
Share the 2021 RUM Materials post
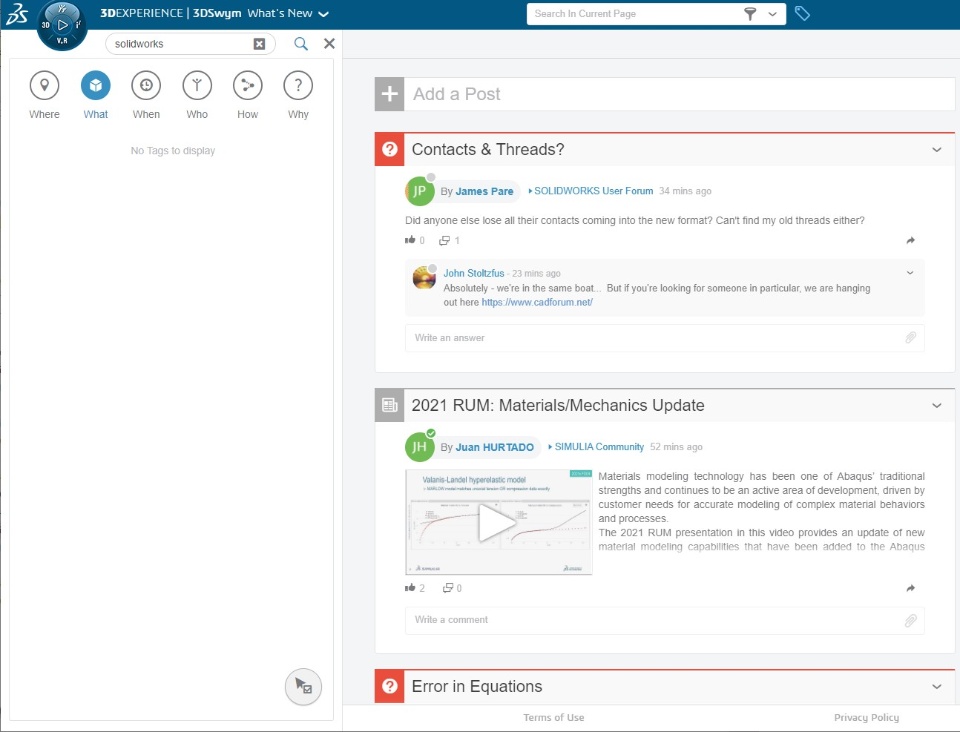point(910,588)
